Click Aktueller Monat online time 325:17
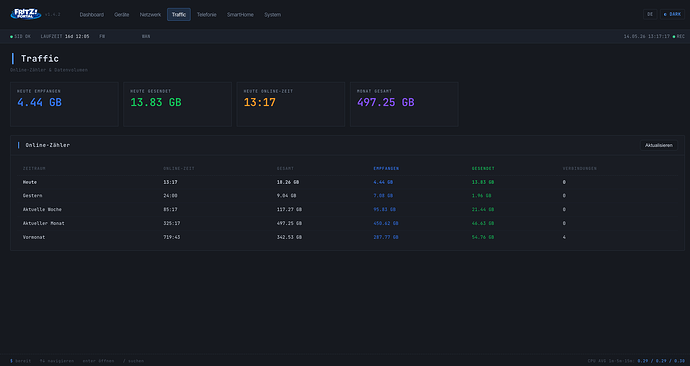 click(x=172, y=223)
